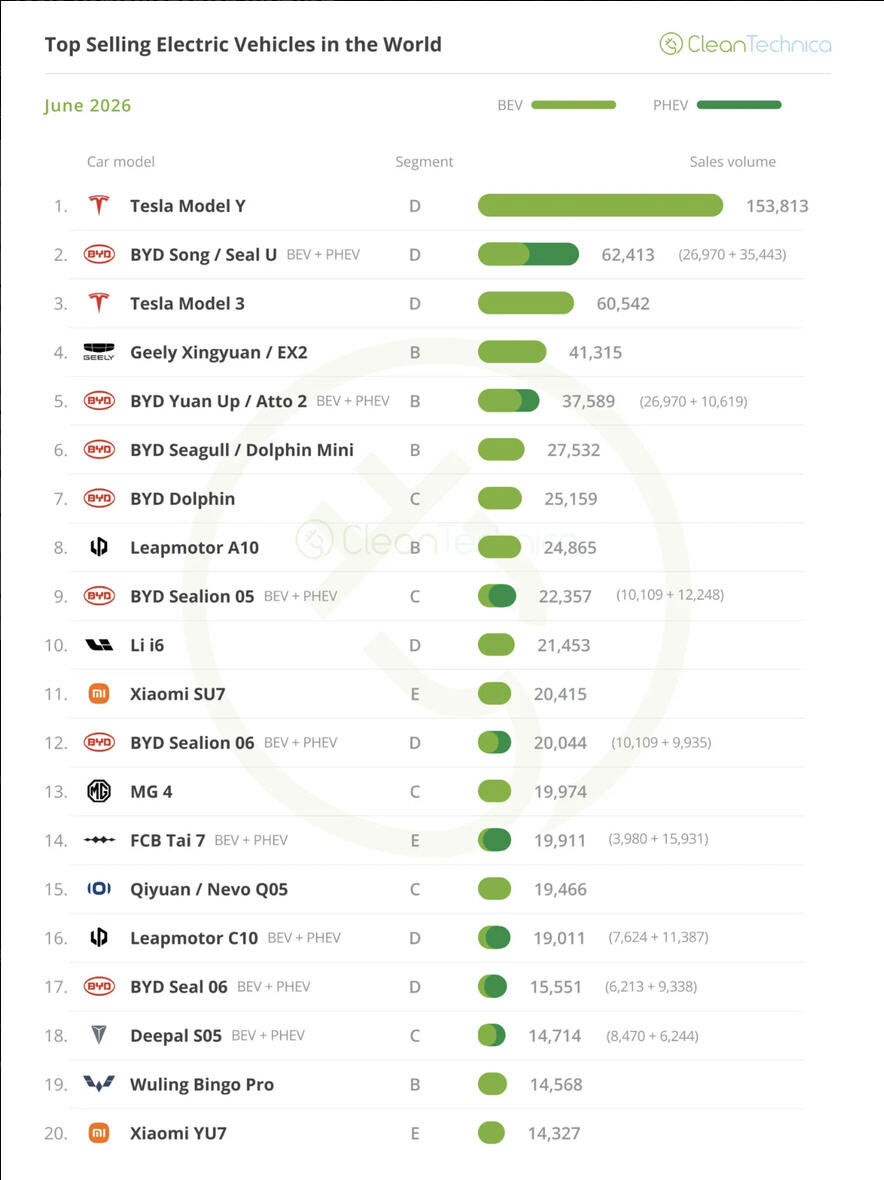This screenshot has height=1180, width=884.
Task: Click the Leapmotor logo next to A10
Action: coord(99,546)
